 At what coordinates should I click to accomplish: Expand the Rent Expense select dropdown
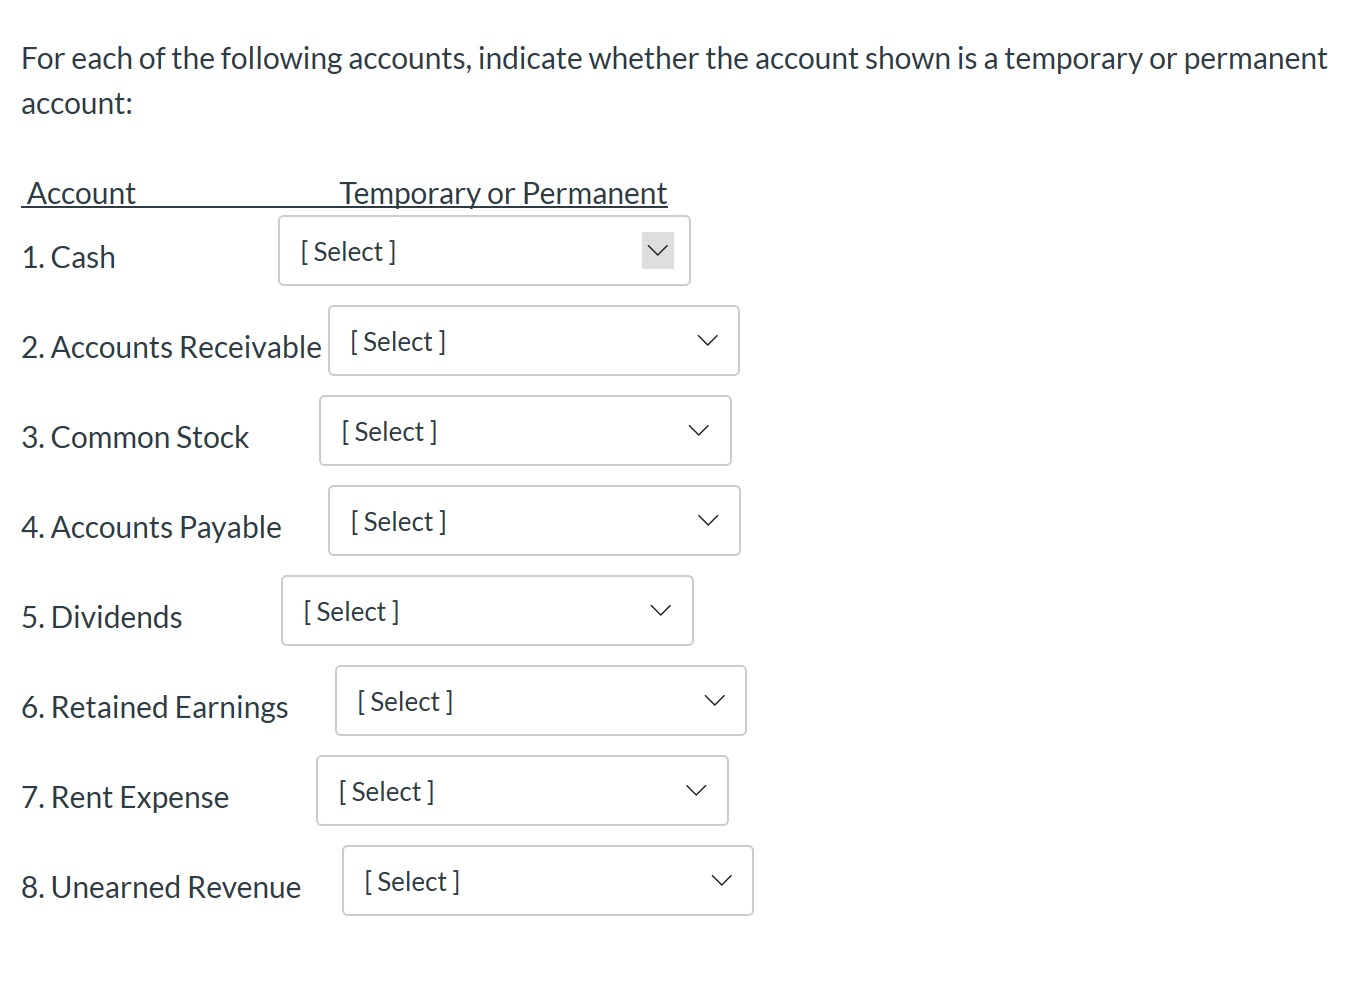coord(521,791)
